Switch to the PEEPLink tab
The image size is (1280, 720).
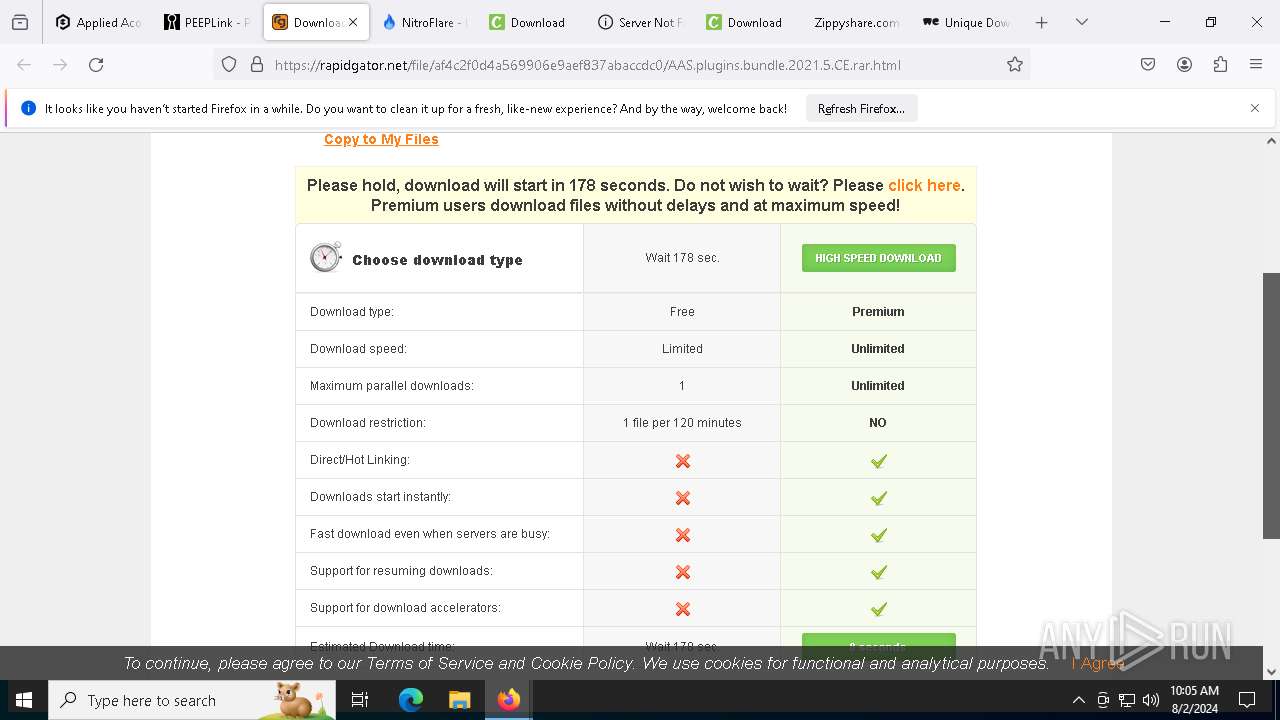click(207, 22)
